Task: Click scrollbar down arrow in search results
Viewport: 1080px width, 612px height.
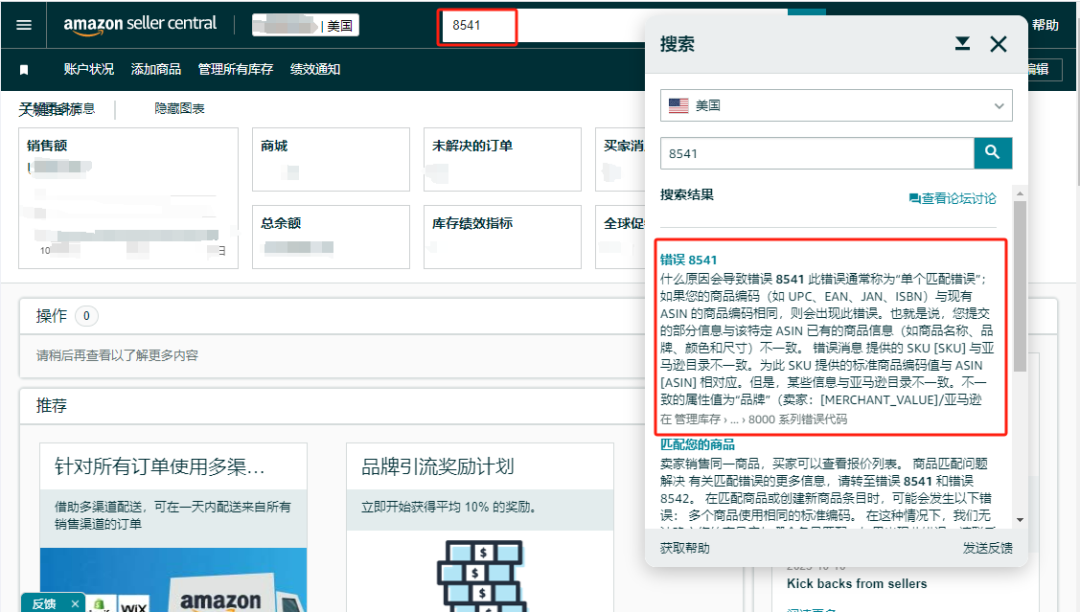Action: (1019, 519)
